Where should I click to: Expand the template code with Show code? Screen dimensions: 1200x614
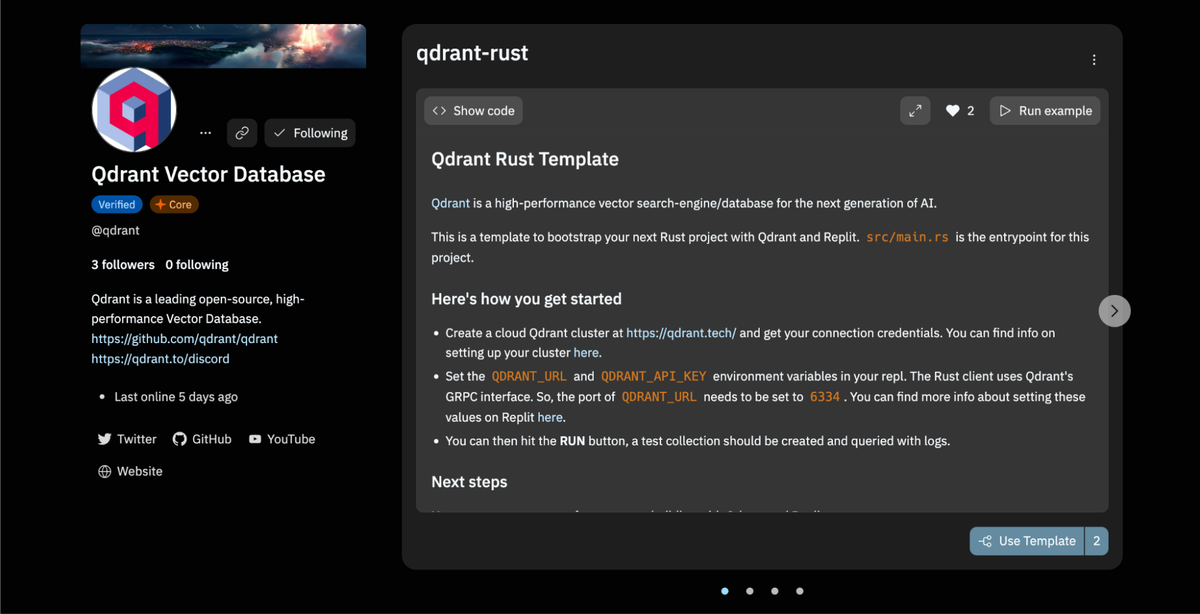473,110
